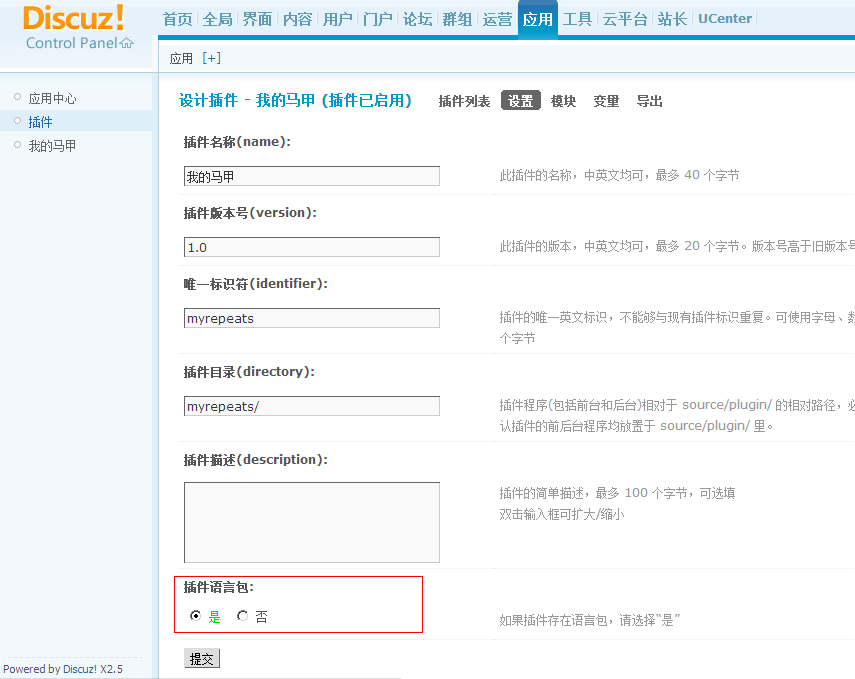Image resolution: width=855 pixels, height=679 pixels.
Task: Switch to the 变量 tab
Action: click(x=606, y=101)
